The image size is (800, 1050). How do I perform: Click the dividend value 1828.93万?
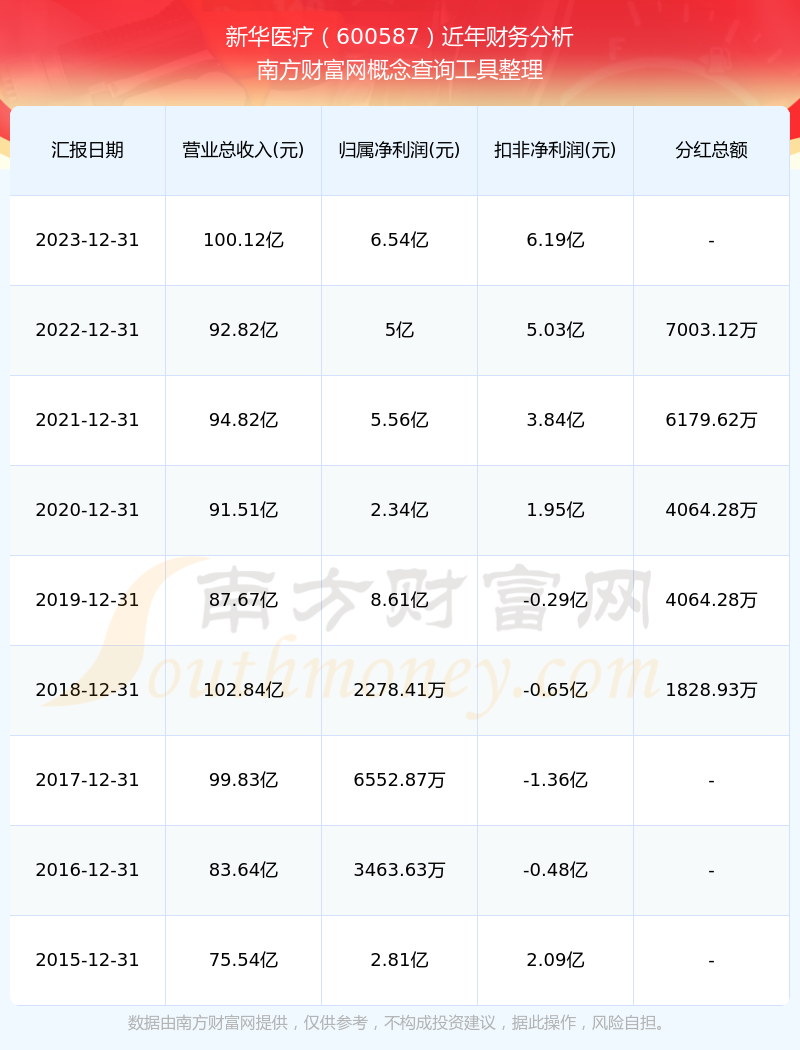pyautogui.click(x=712, y=690)
